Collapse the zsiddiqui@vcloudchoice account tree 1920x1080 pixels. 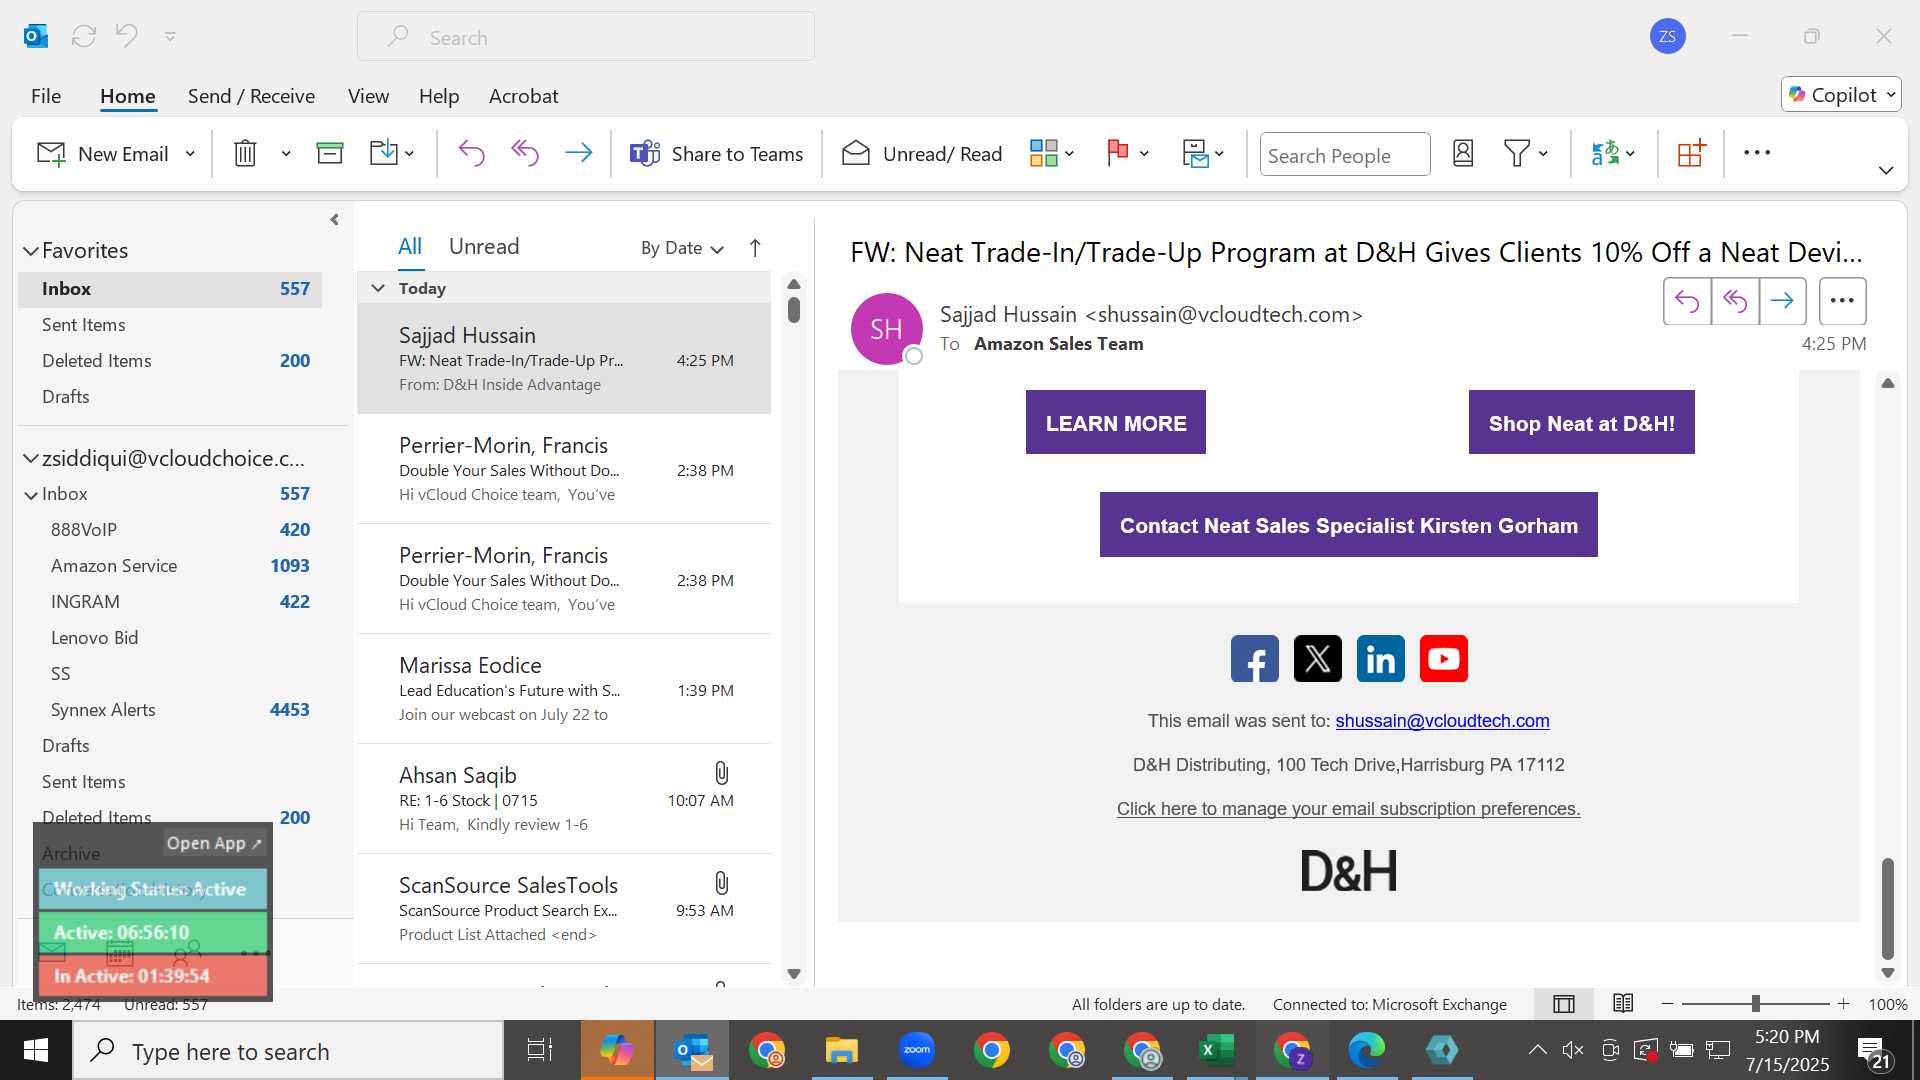click(31, 459)
